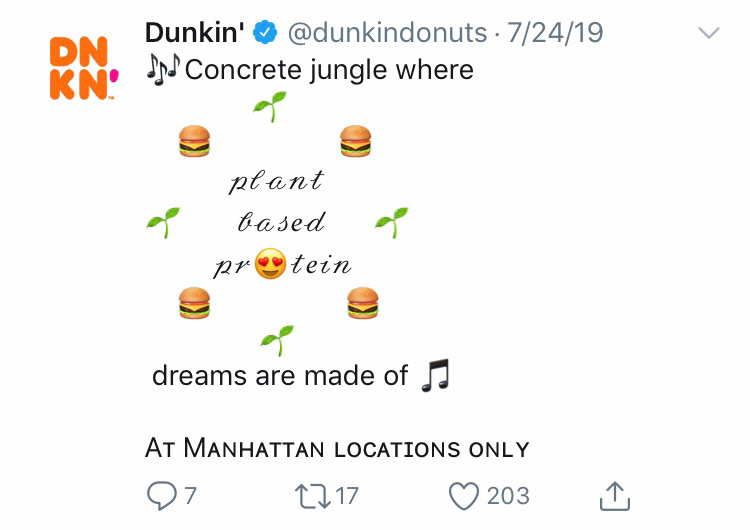Screen dimensions: 750x530
Task: Click the 7 replies count
Action: [x=190, y=496]
